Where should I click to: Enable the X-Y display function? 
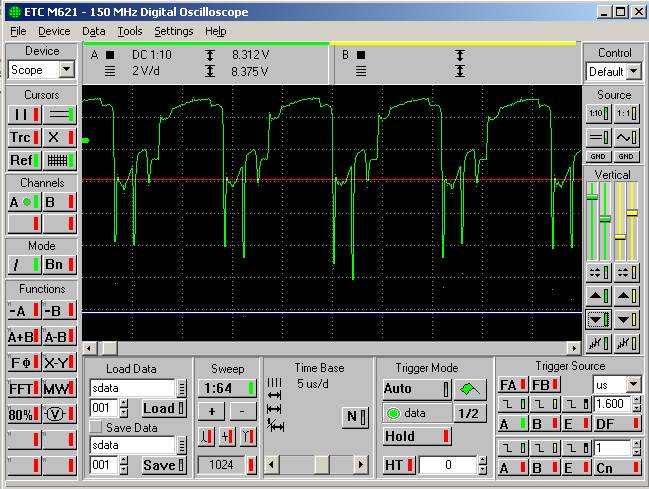59,363
